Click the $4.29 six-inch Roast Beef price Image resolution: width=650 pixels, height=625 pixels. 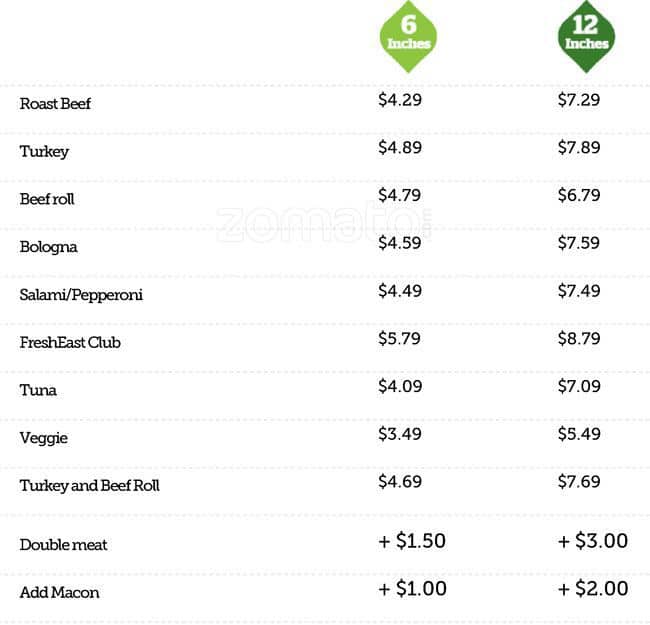coord(400,100)
